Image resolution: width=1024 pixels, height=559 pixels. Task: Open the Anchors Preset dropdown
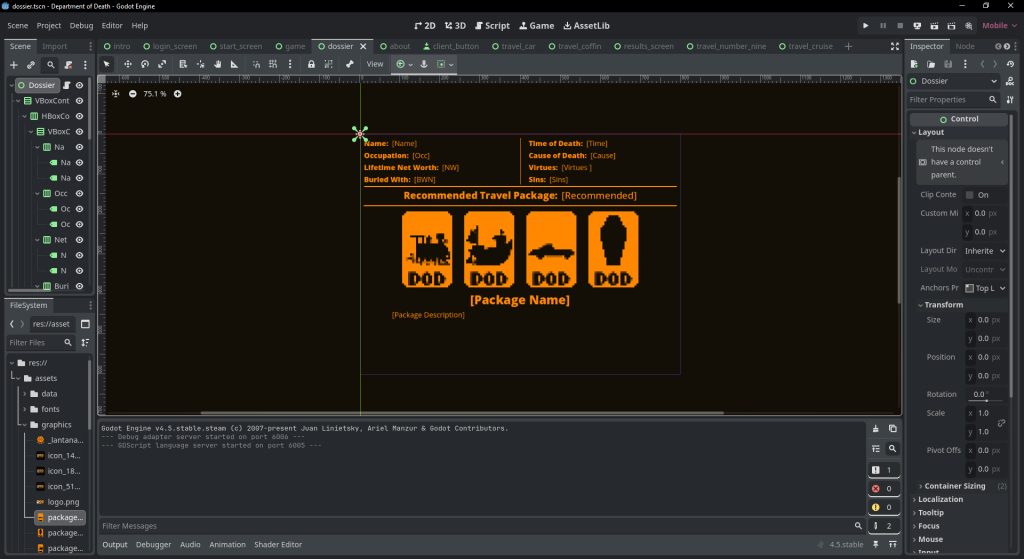tap(985, 288)
